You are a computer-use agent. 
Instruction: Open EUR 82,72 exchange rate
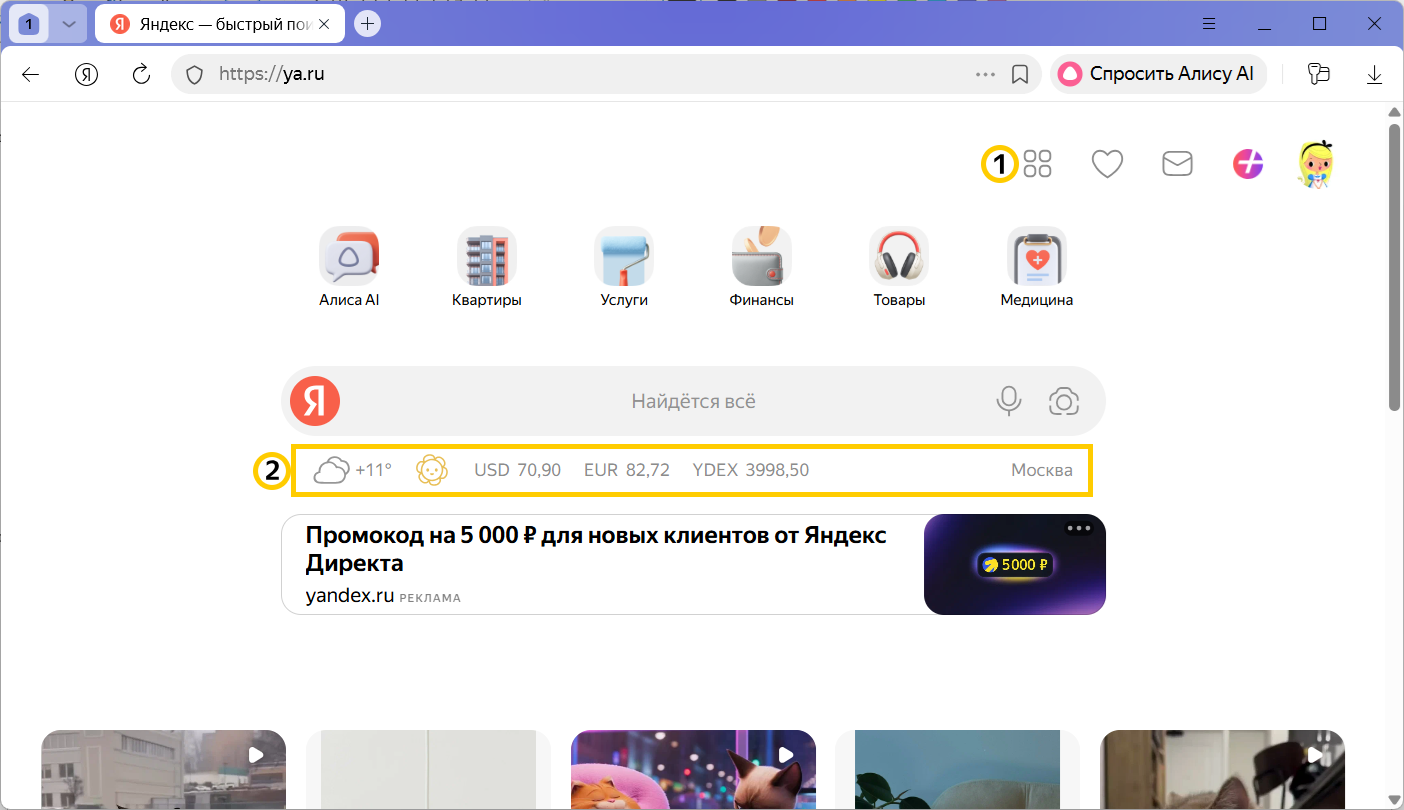(627, 470)
